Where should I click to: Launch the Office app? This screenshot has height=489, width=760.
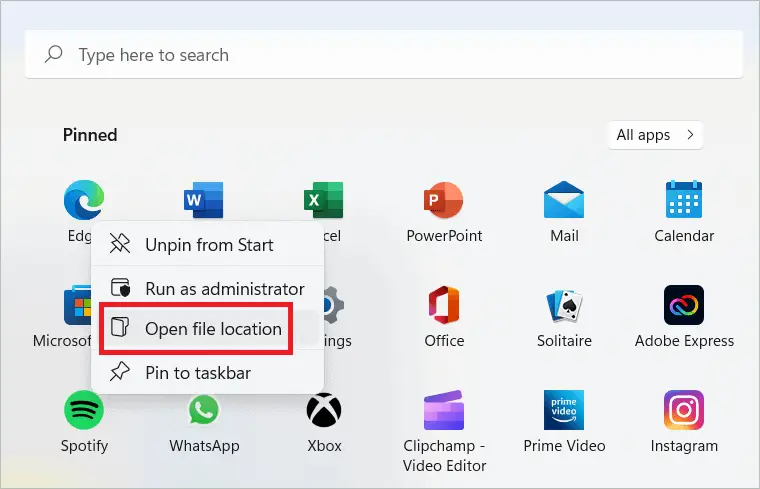pyautogui.click(x=444, y=305)
